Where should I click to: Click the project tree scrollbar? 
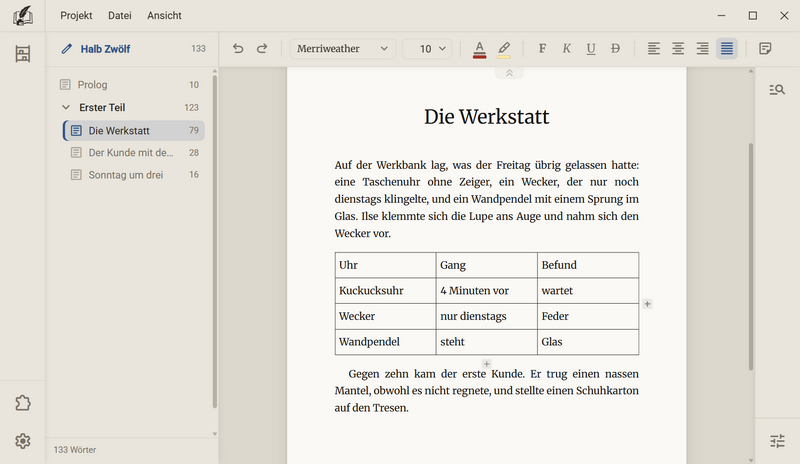point(215,241)
